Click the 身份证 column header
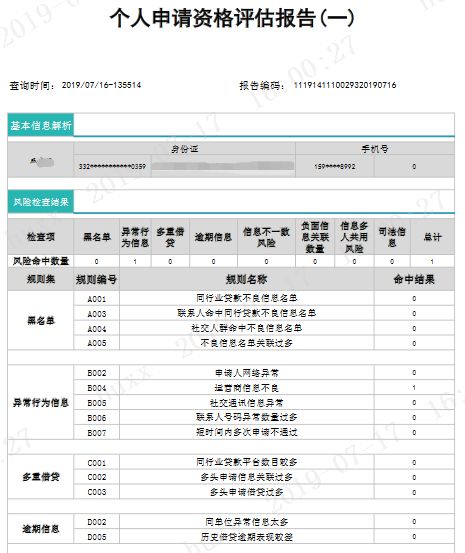The width and height of the screenshot is (465, 553). (x=184, y=149)
